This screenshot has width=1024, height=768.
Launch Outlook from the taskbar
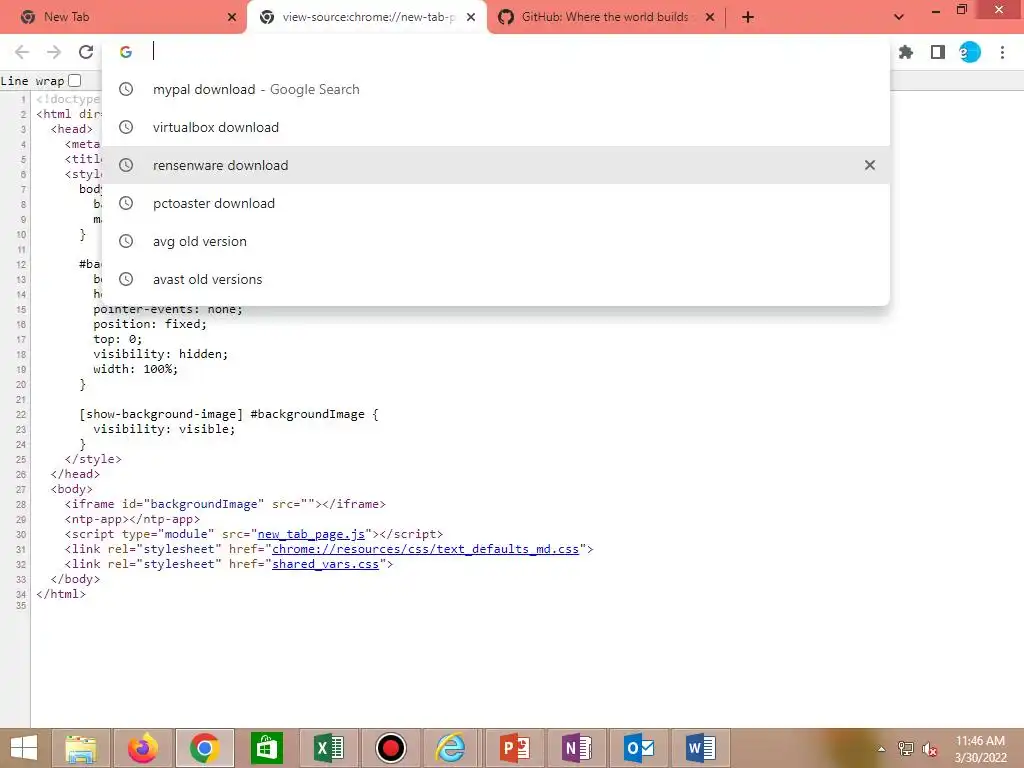click(x=639, y=748)
